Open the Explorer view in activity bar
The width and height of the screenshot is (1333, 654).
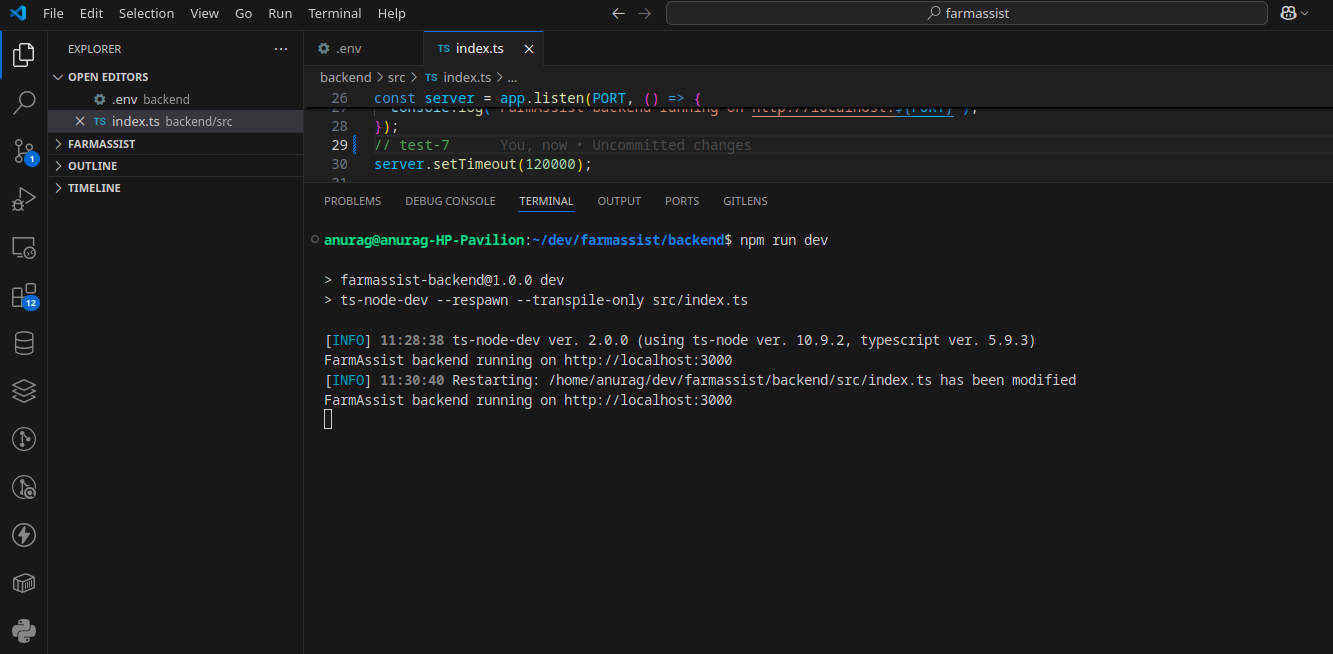[x=24, y=54]
